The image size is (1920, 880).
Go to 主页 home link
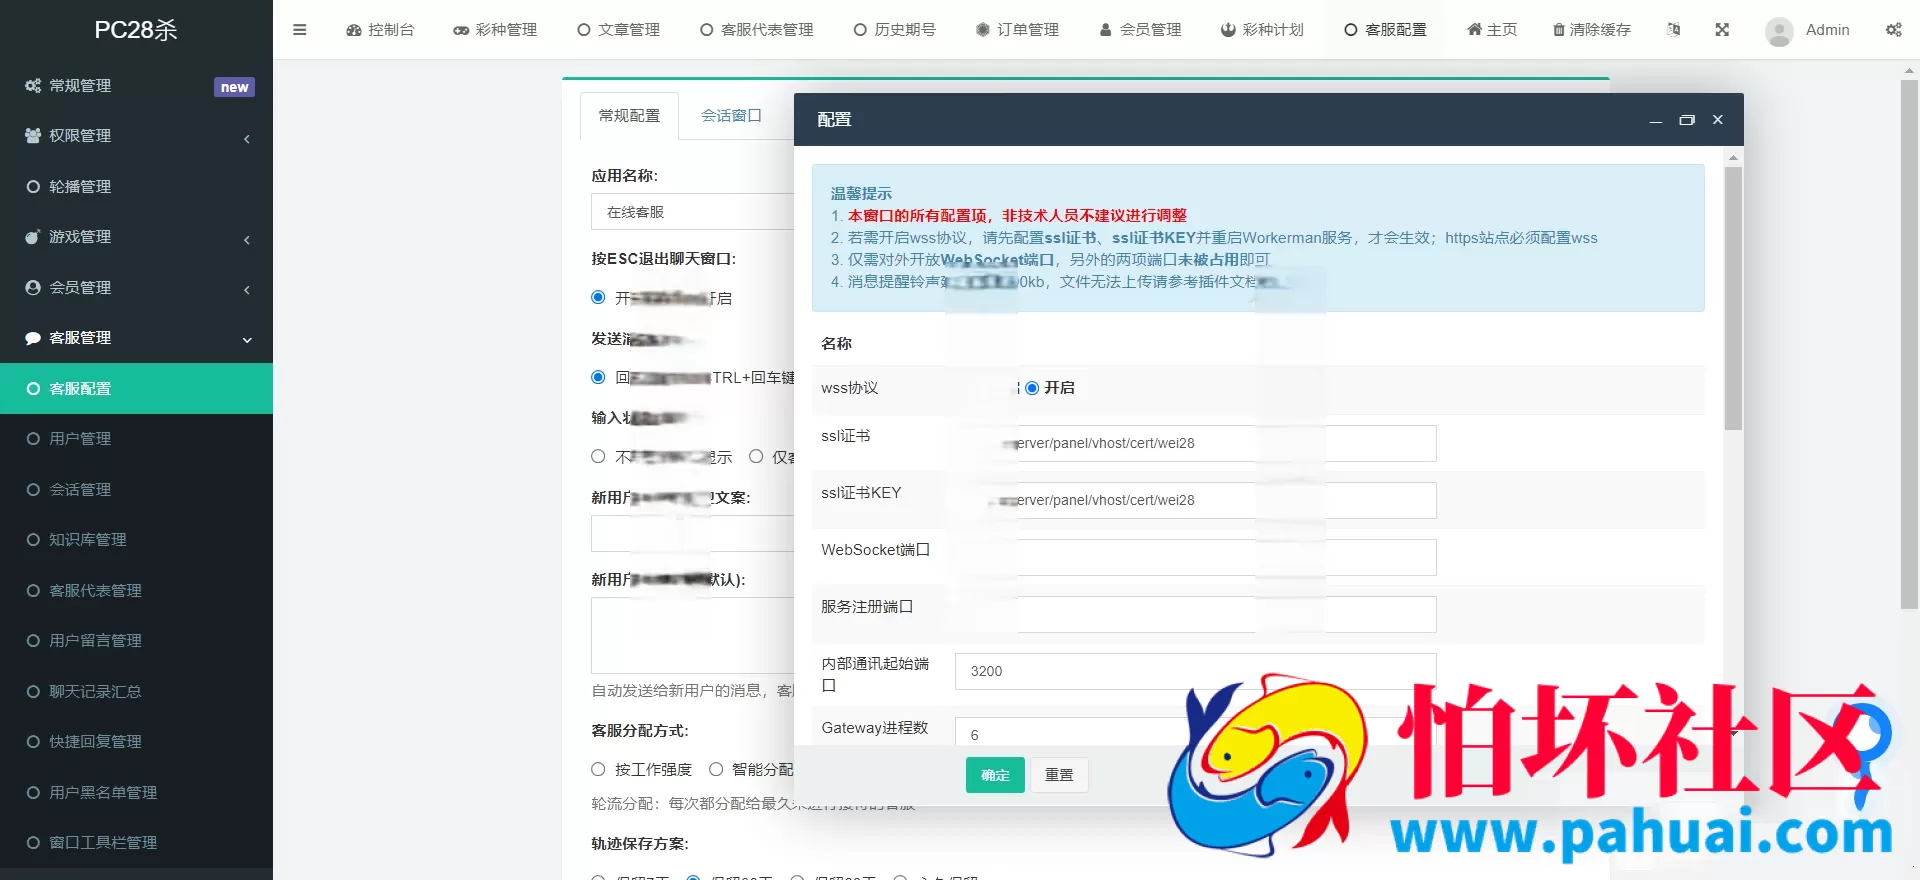click(1492, 30)
